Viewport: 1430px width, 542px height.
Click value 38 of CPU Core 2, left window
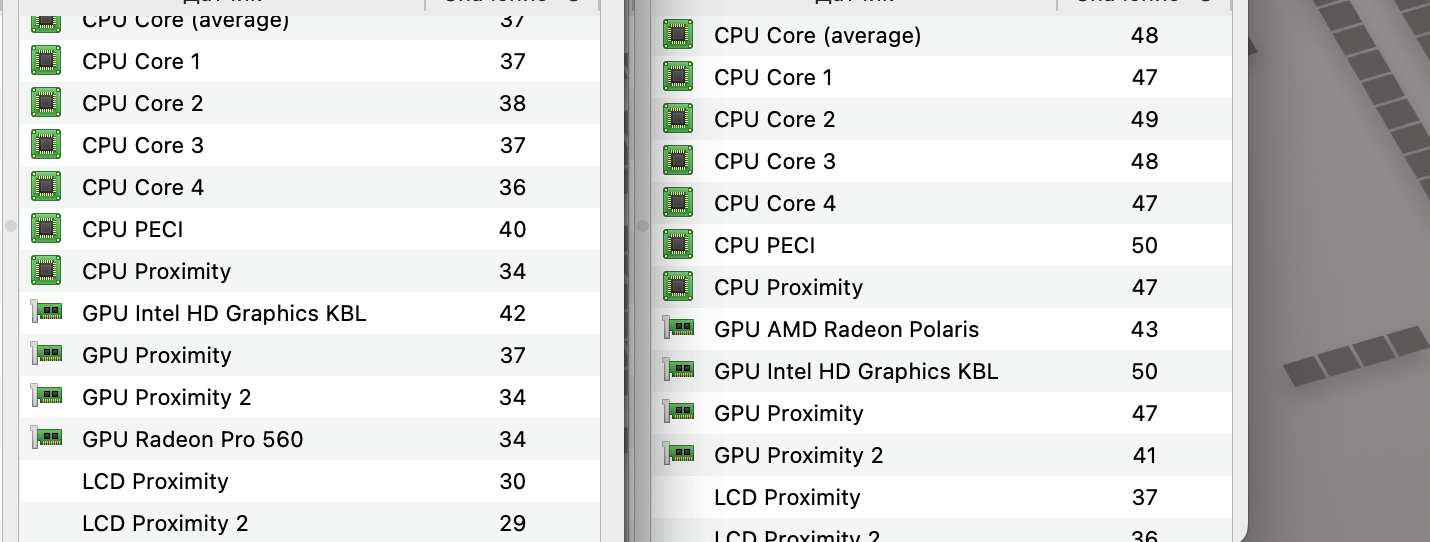pos(513,103)
